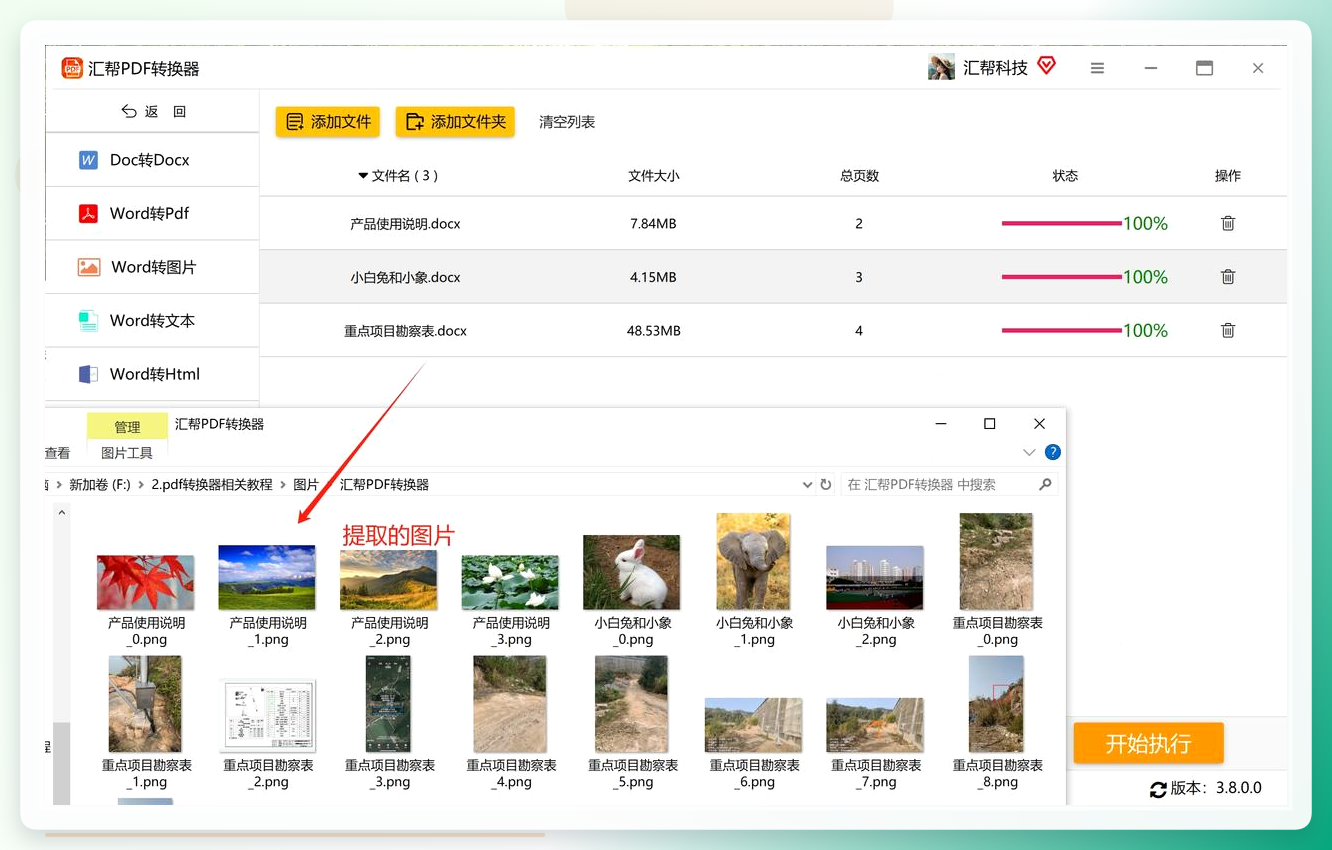Delete 小白兔和小象.docx with trash icon
The height and width of the screenshot is (850, 1332).
pyautogui.click(x=1228, y=277)
